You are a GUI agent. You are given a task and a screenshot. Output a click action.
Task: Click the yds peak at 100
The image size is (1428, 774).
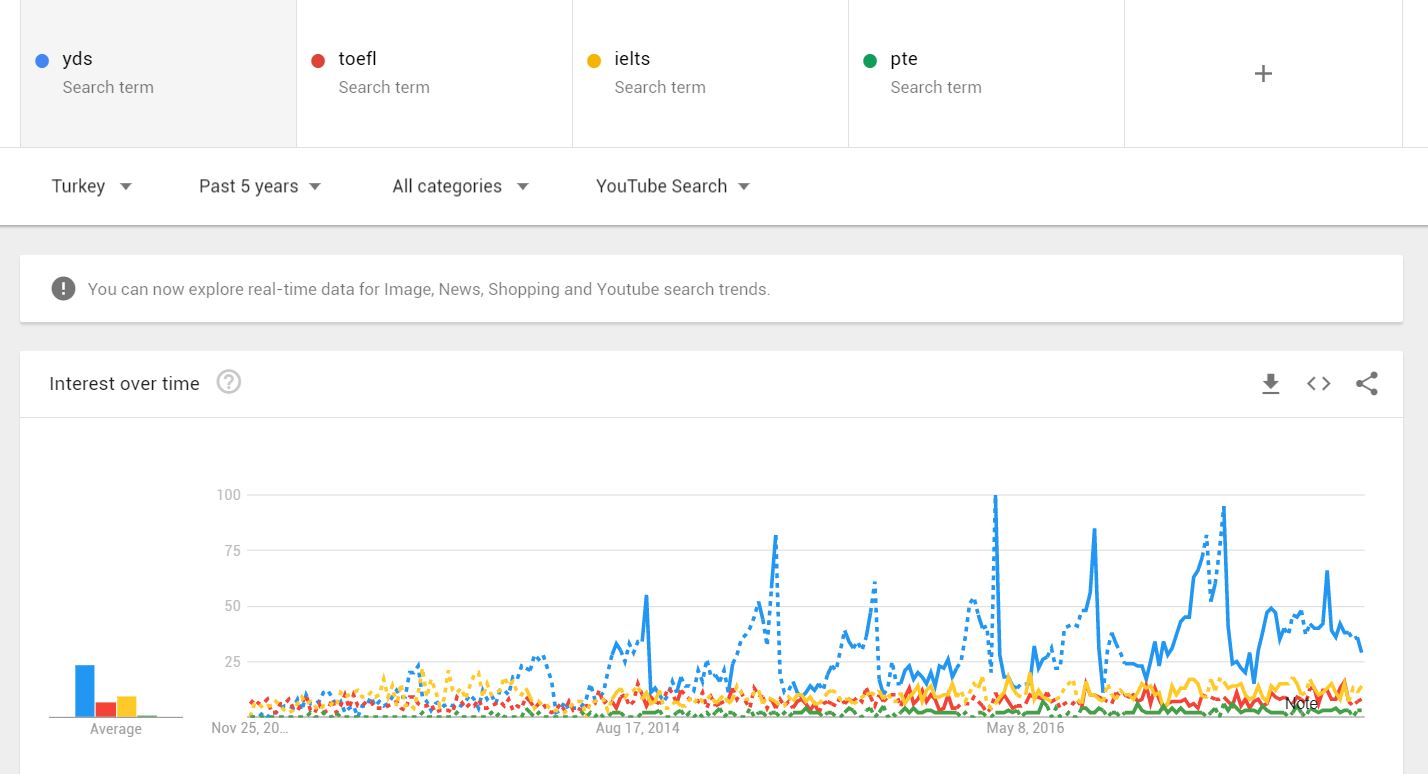point(995,497)
